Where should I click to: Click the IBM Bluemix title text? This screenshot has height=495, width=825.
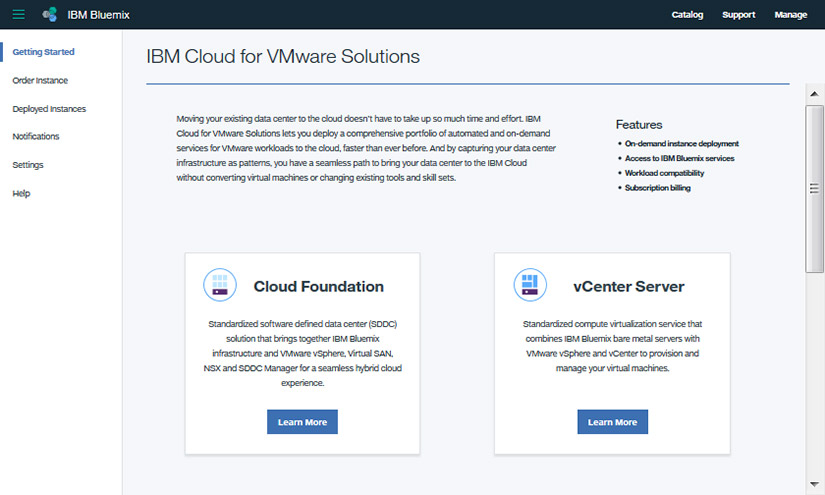(98, 15)
